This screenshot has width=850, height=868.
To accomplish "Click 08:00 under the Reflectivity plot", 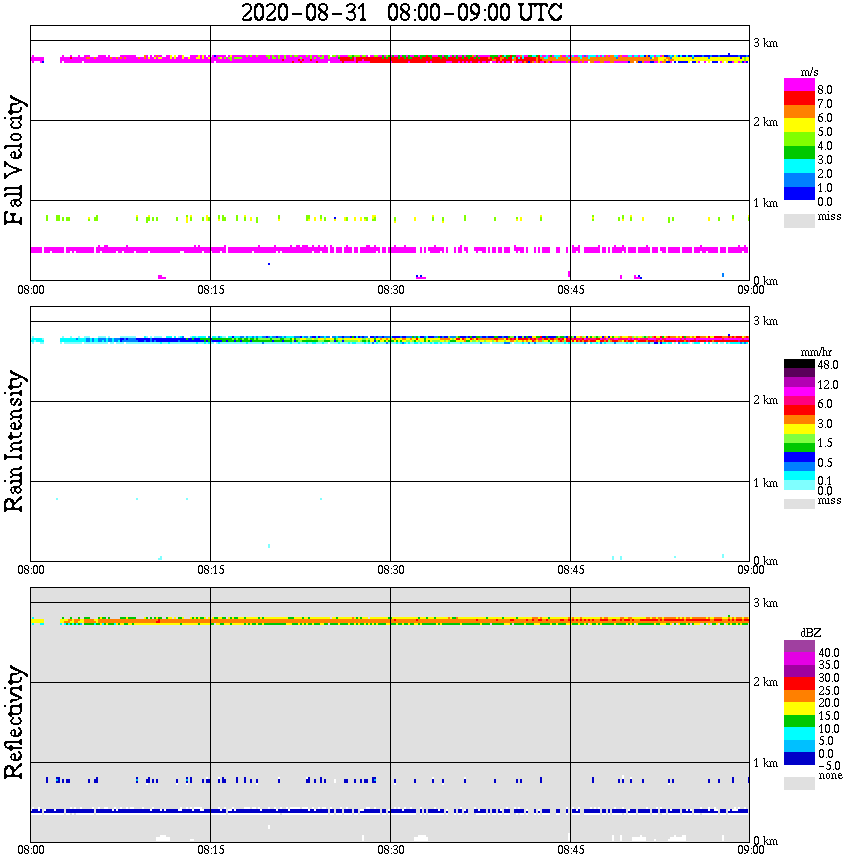I will click(x=31, y=850).
